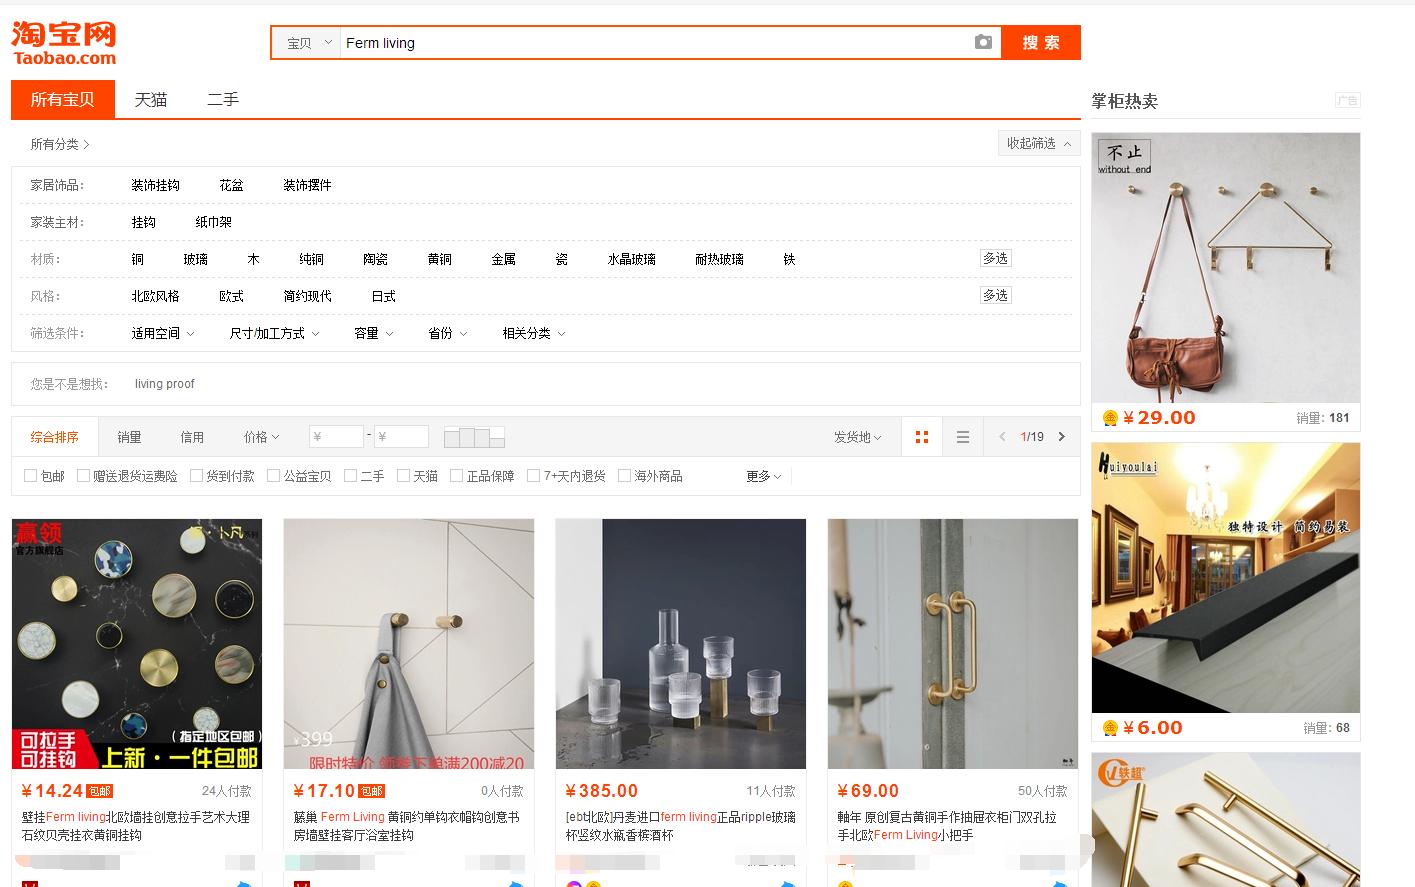Go to the next results page arrow
1415x887 pixels.
1062,436
